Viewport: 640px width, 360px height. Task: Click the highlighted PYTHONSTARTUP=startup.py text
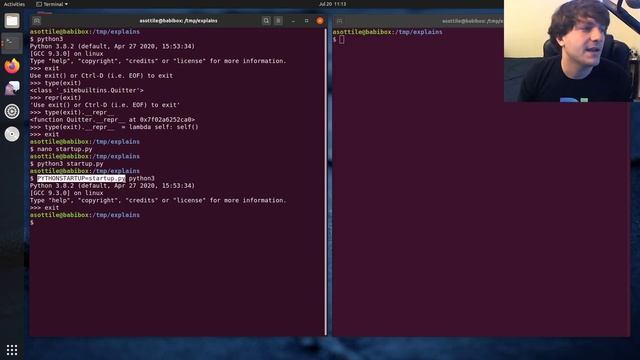click(81, 178)
